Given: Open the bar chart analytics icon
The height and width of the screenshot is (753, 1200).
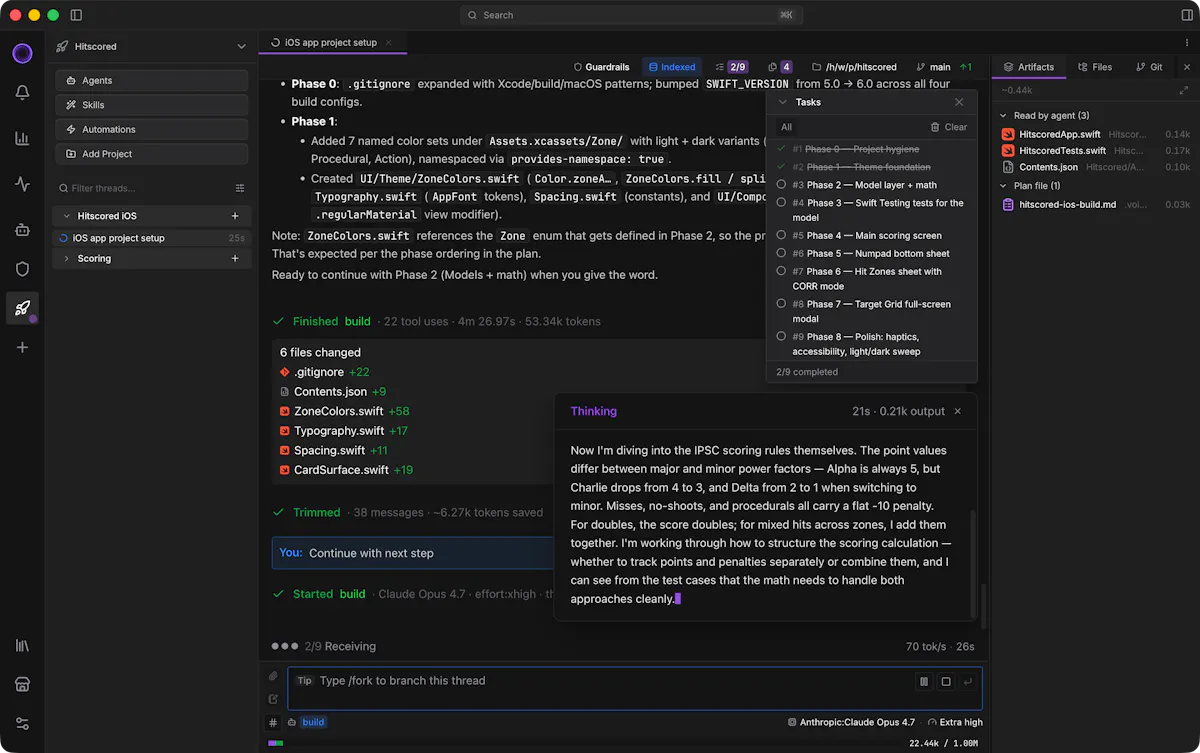Looking at the screenshot, I should [x=22, y=138].
